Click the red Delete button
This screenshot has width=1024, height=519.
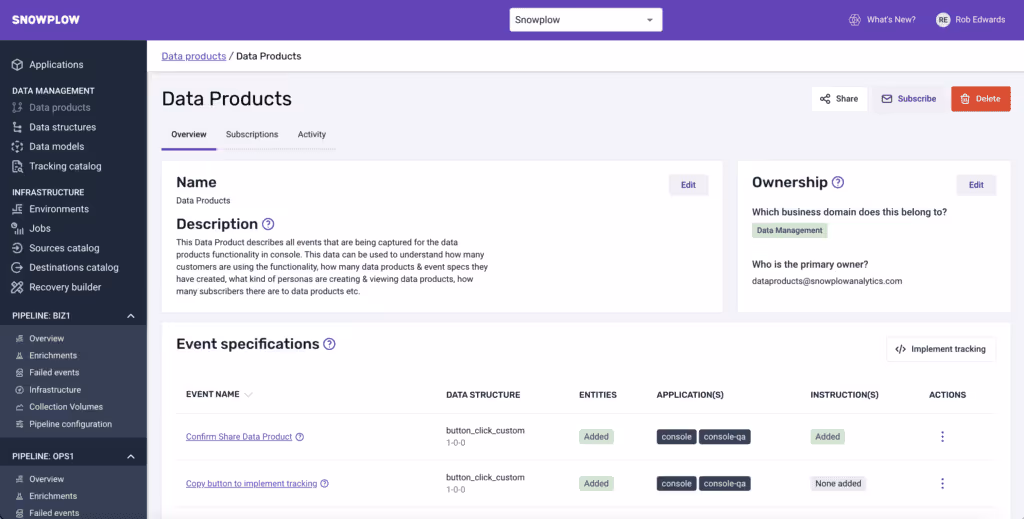(x=981, y=99)
